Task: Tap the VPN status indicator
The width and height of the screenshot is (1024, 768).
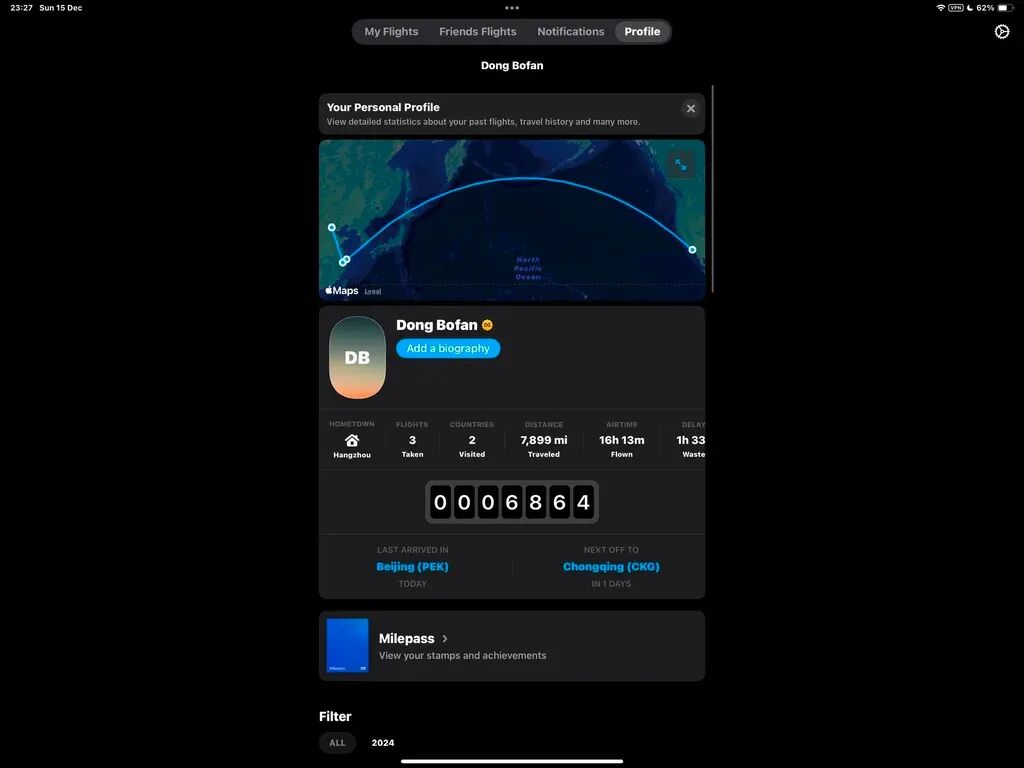Action: click(956, 8)
